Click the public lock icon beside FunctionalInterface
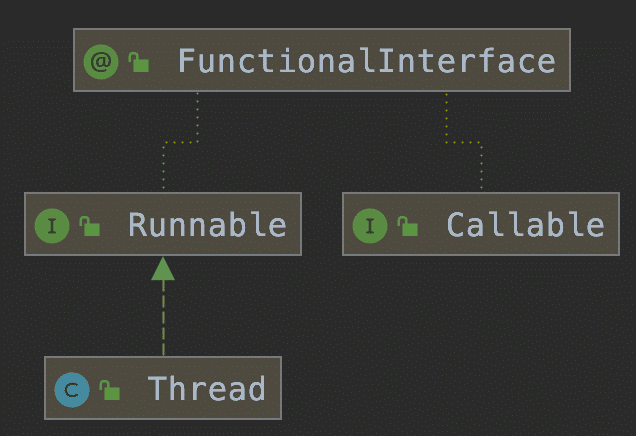The image size is (636, 436). [139, 62]
